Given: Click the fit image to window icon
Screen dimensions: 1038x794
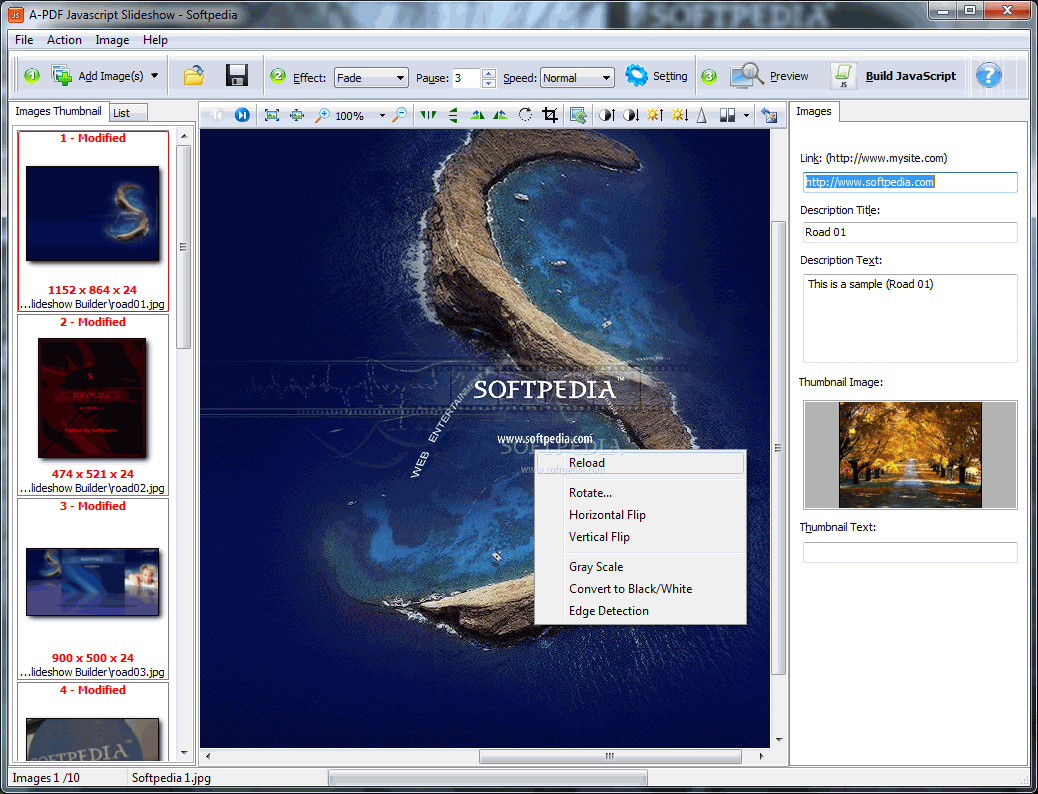Looking at the screenshot, I should 271,115.
